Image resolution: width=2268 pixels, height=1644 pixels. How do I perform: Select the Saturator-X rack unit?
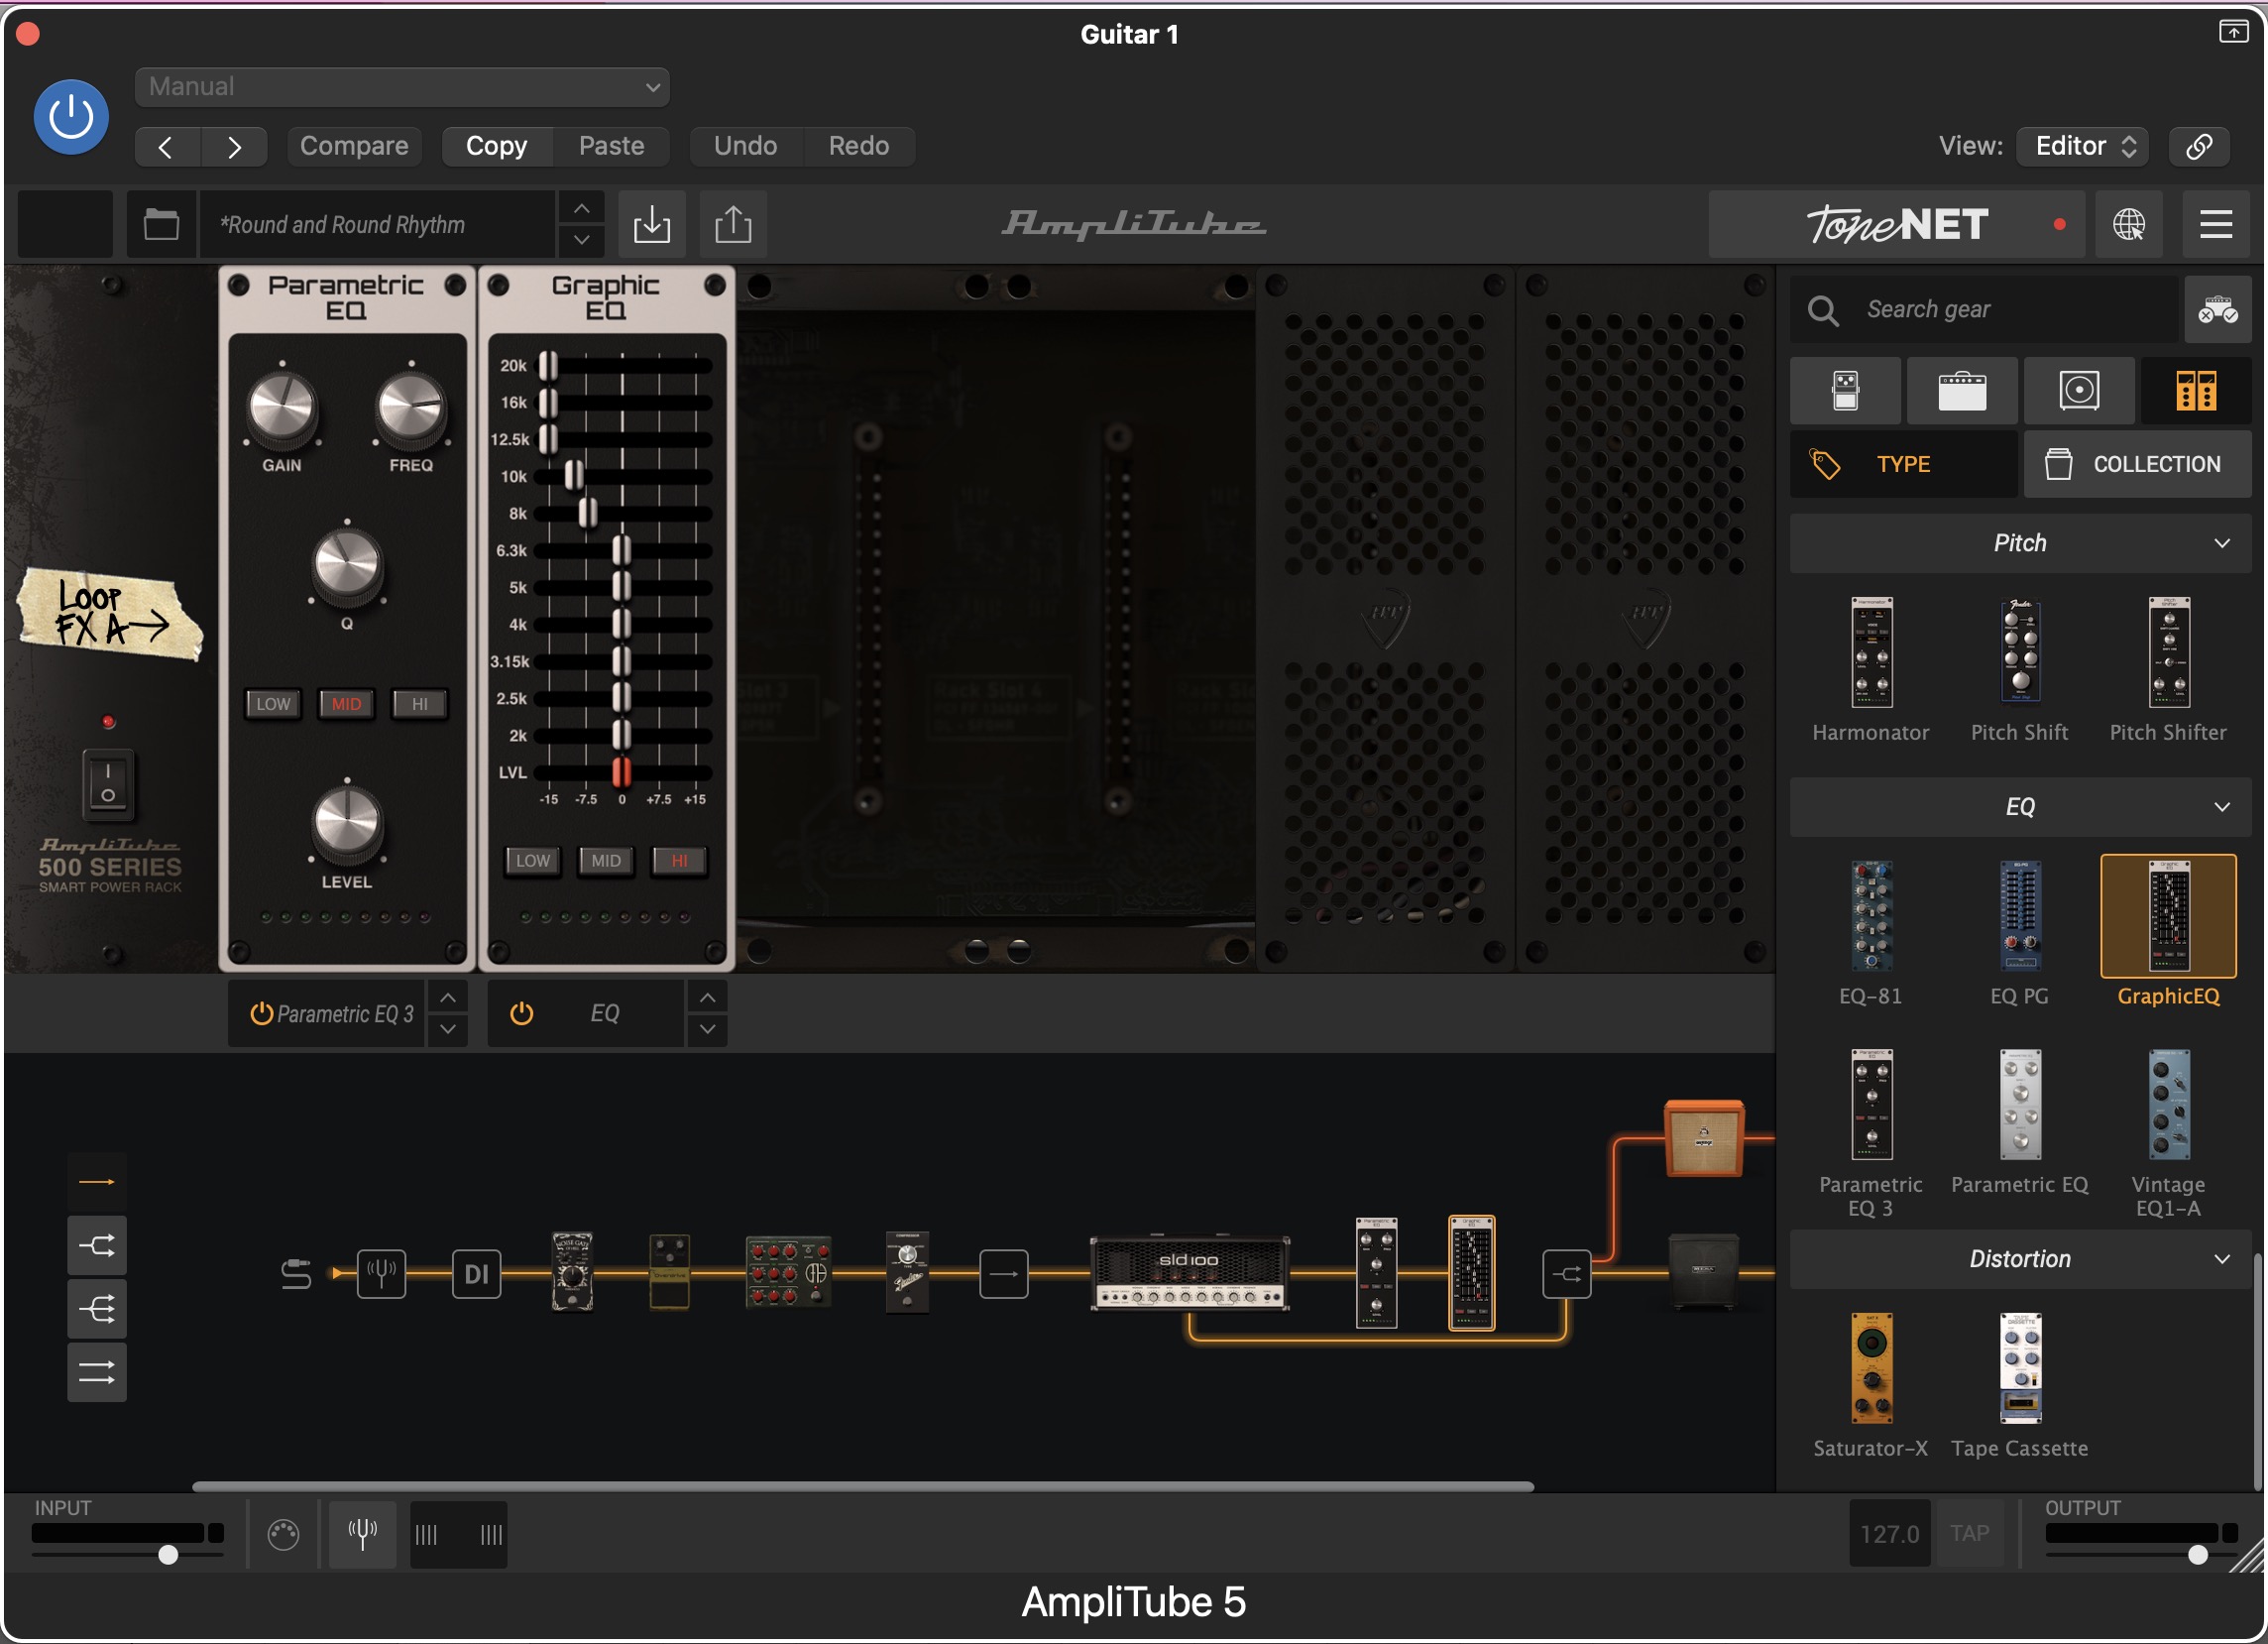[x=1871, y=1368]
